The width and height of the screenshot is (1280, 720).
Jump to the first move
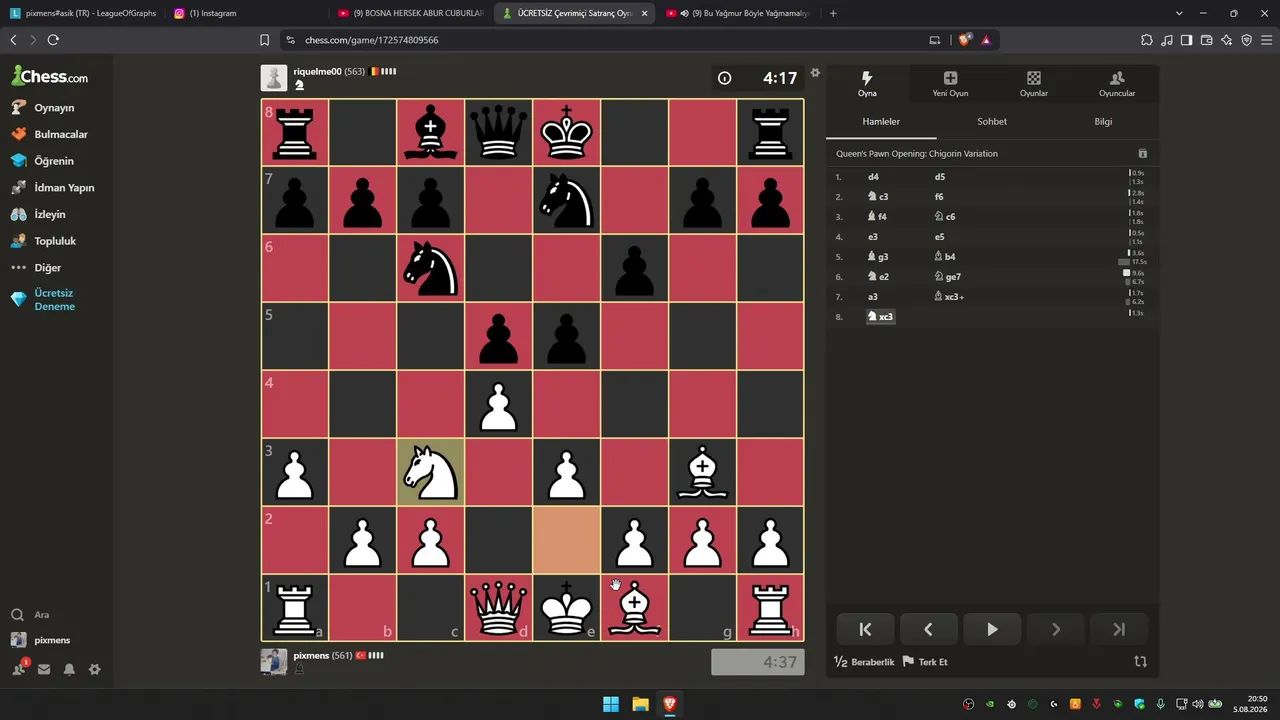(x=865, y=629)
